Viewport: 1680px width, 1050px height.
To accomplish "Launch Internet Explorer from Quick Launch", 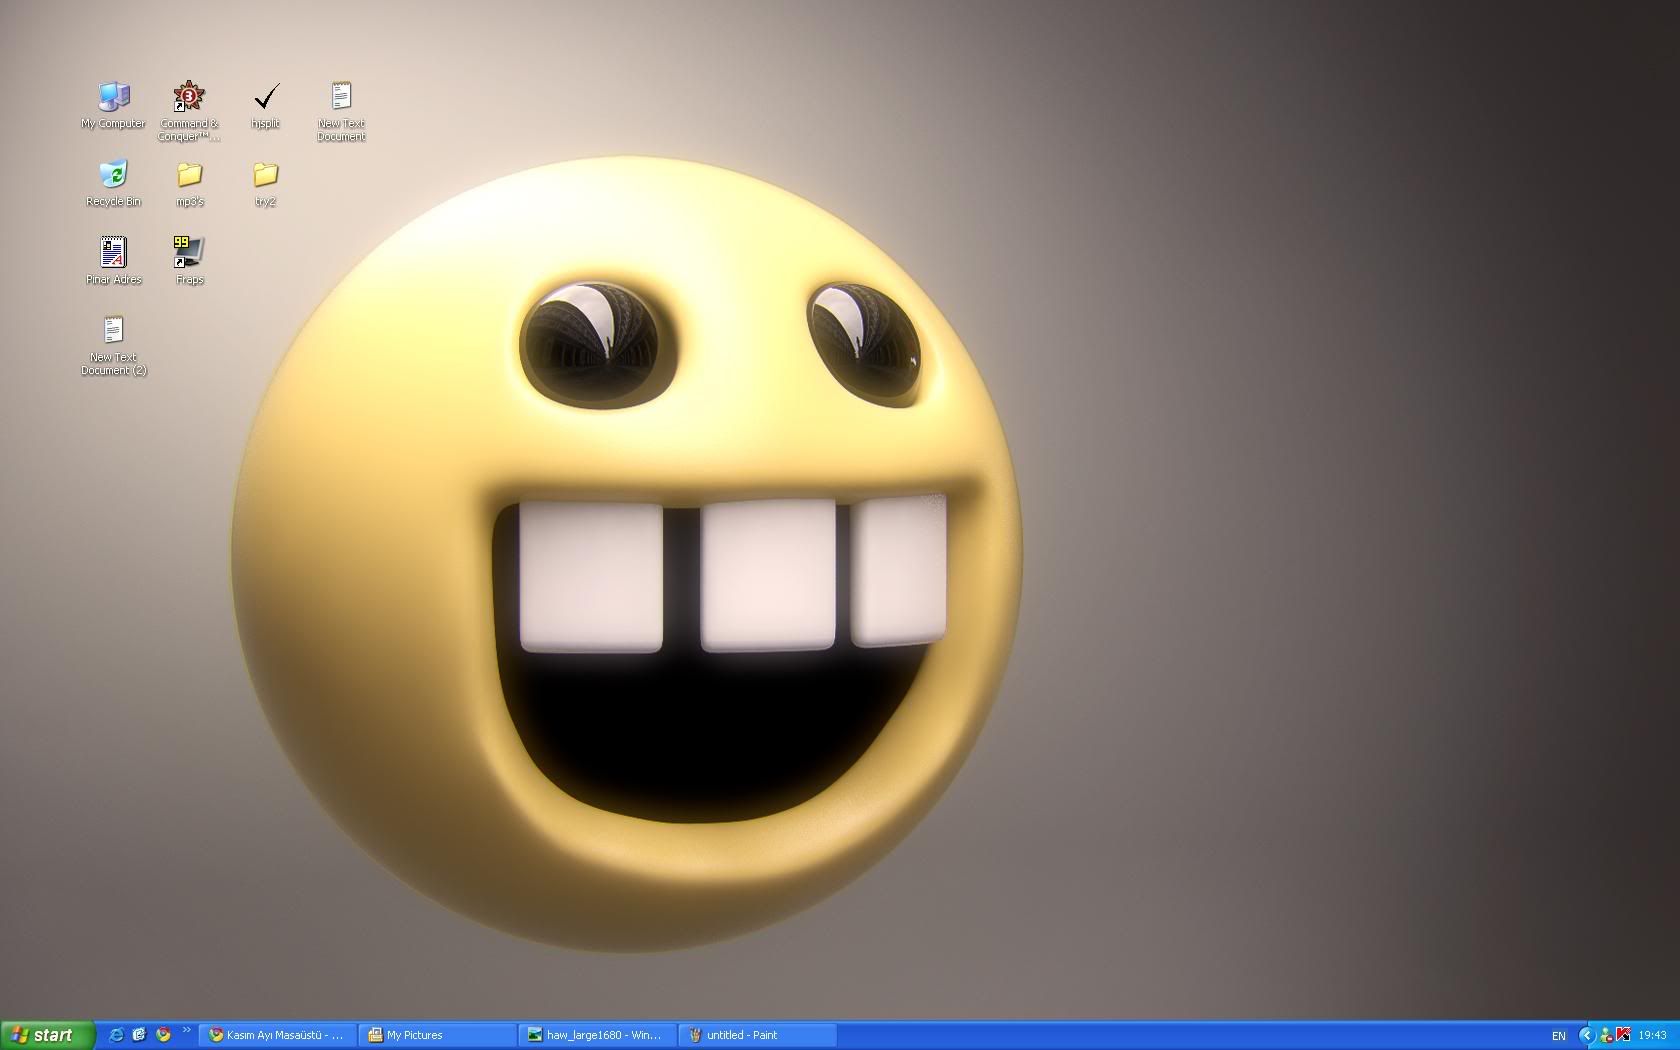I will click(x=116, y=1035).
